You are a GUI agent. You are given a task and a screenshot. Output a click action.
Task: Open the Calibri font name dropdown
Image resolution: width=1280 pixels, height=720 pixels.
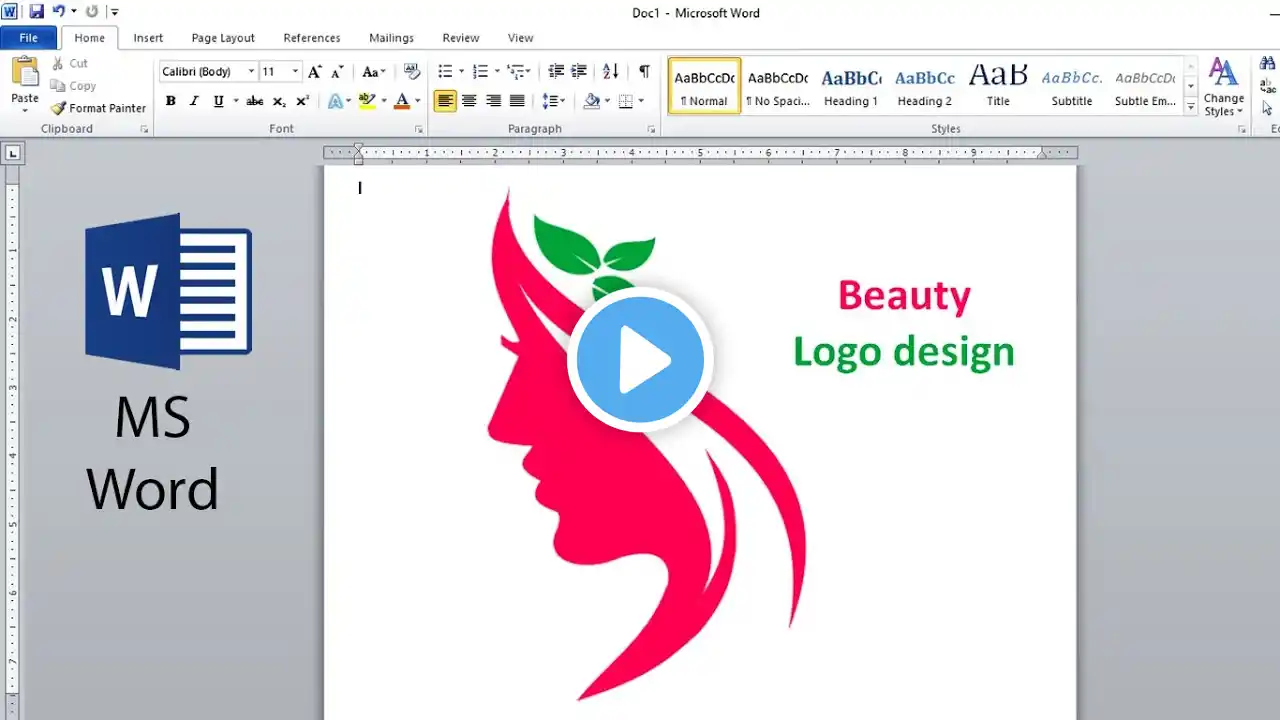tap(251, 72)
